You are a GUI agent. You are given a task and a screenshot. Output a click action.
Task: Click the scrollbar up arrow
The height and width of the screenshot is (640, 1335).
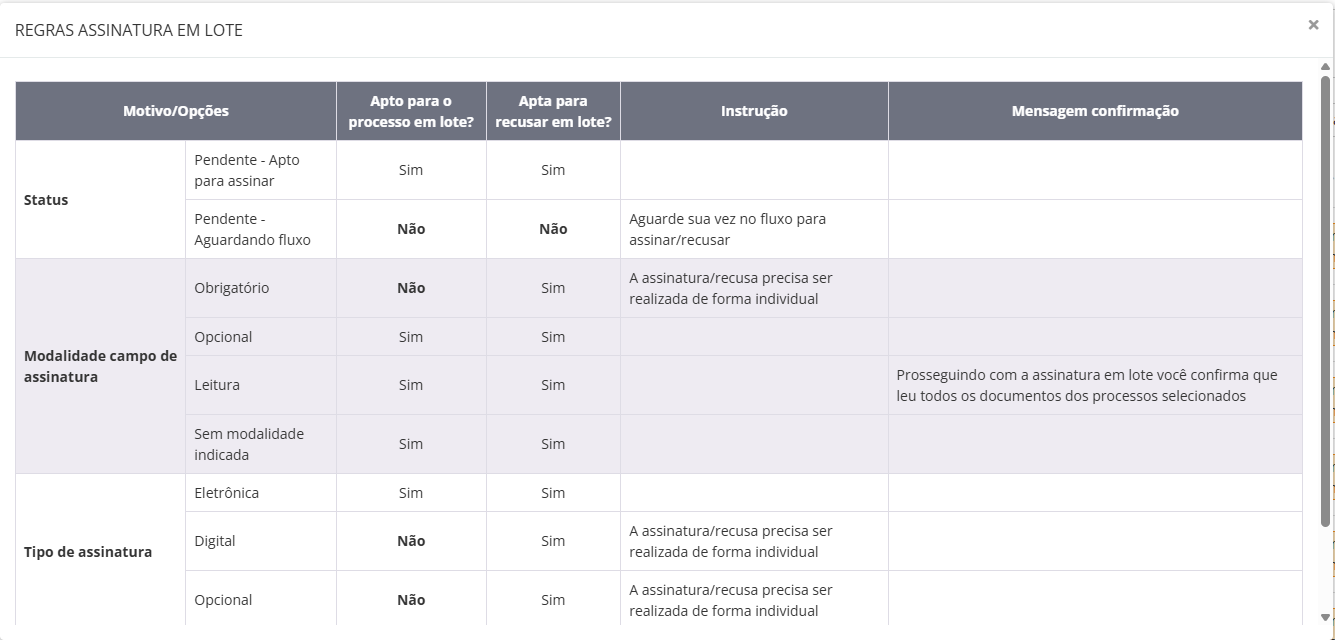click(1326, 67)
